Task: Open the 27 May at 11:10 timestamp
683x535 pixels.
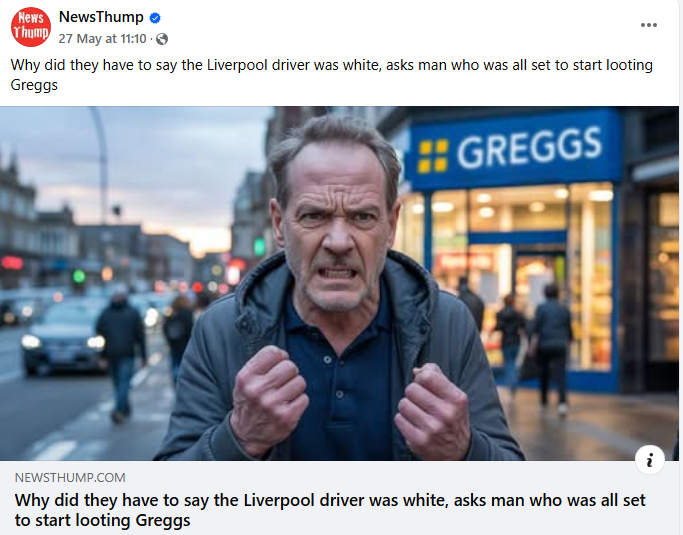Action: click(102, 39)
